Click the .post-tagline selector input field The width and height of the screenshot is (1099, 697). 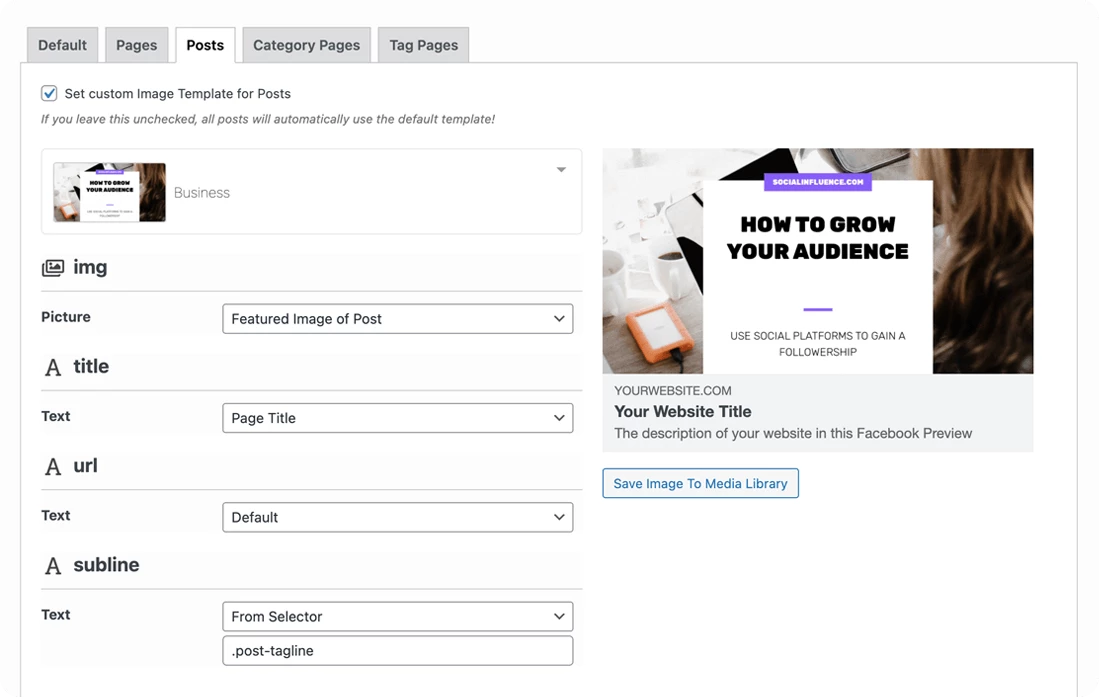[x=397, y=651]
